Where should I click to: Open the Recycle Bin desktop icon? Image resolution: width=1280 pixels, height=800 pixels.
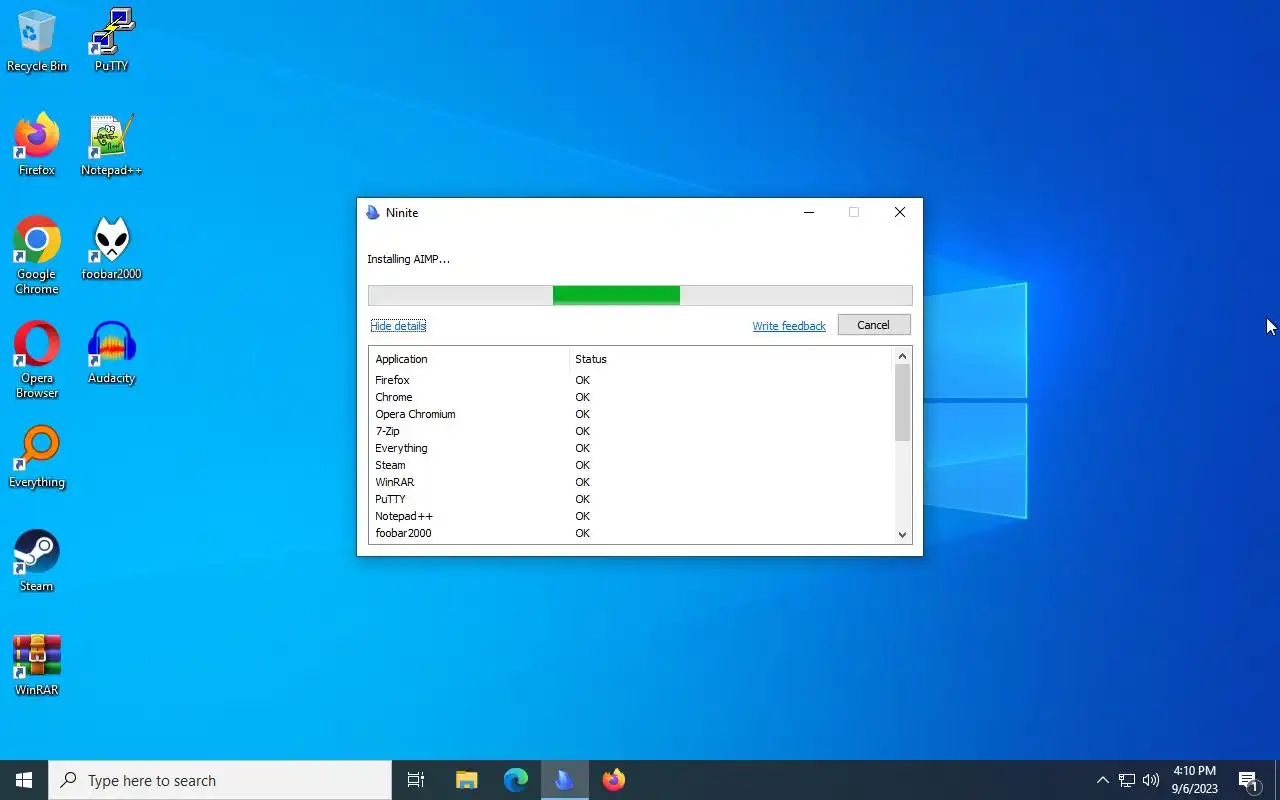click(x=37, y=42)
